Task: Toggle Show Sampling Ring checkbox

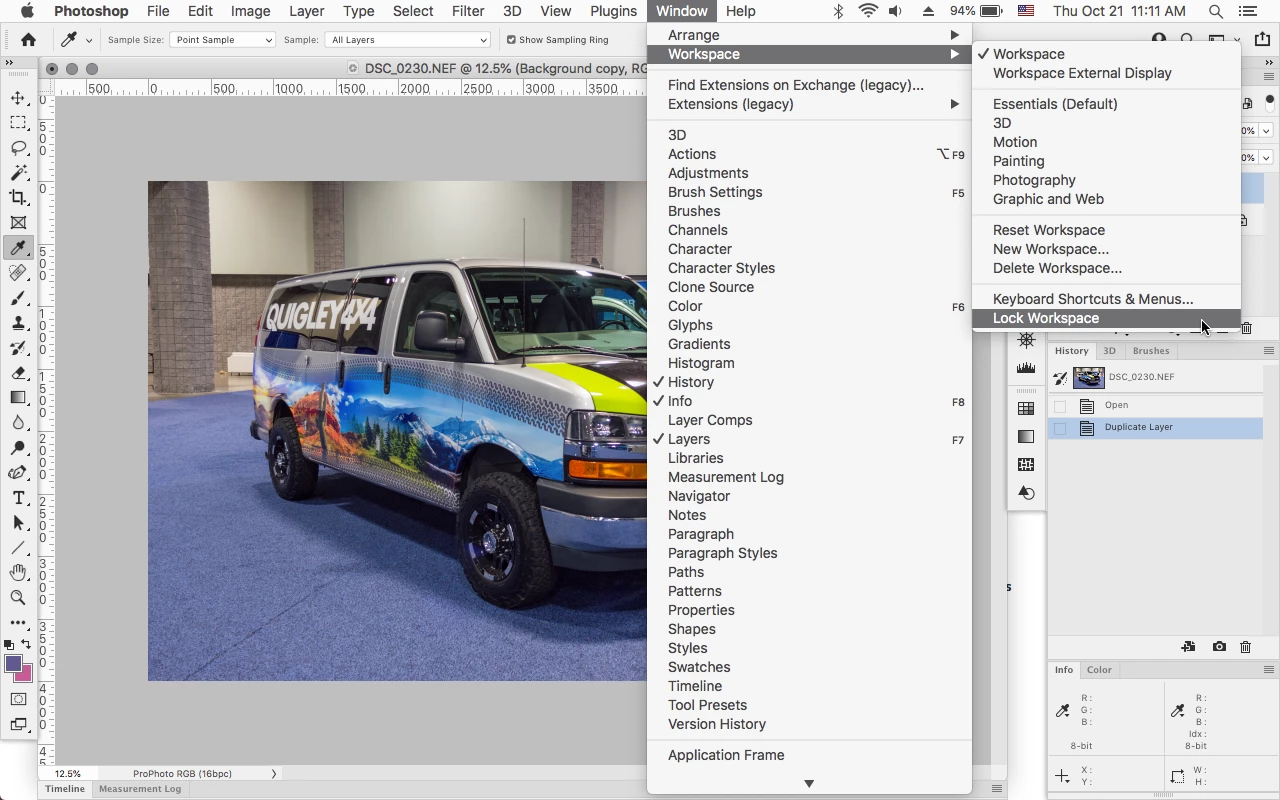Action: [511, 40]
